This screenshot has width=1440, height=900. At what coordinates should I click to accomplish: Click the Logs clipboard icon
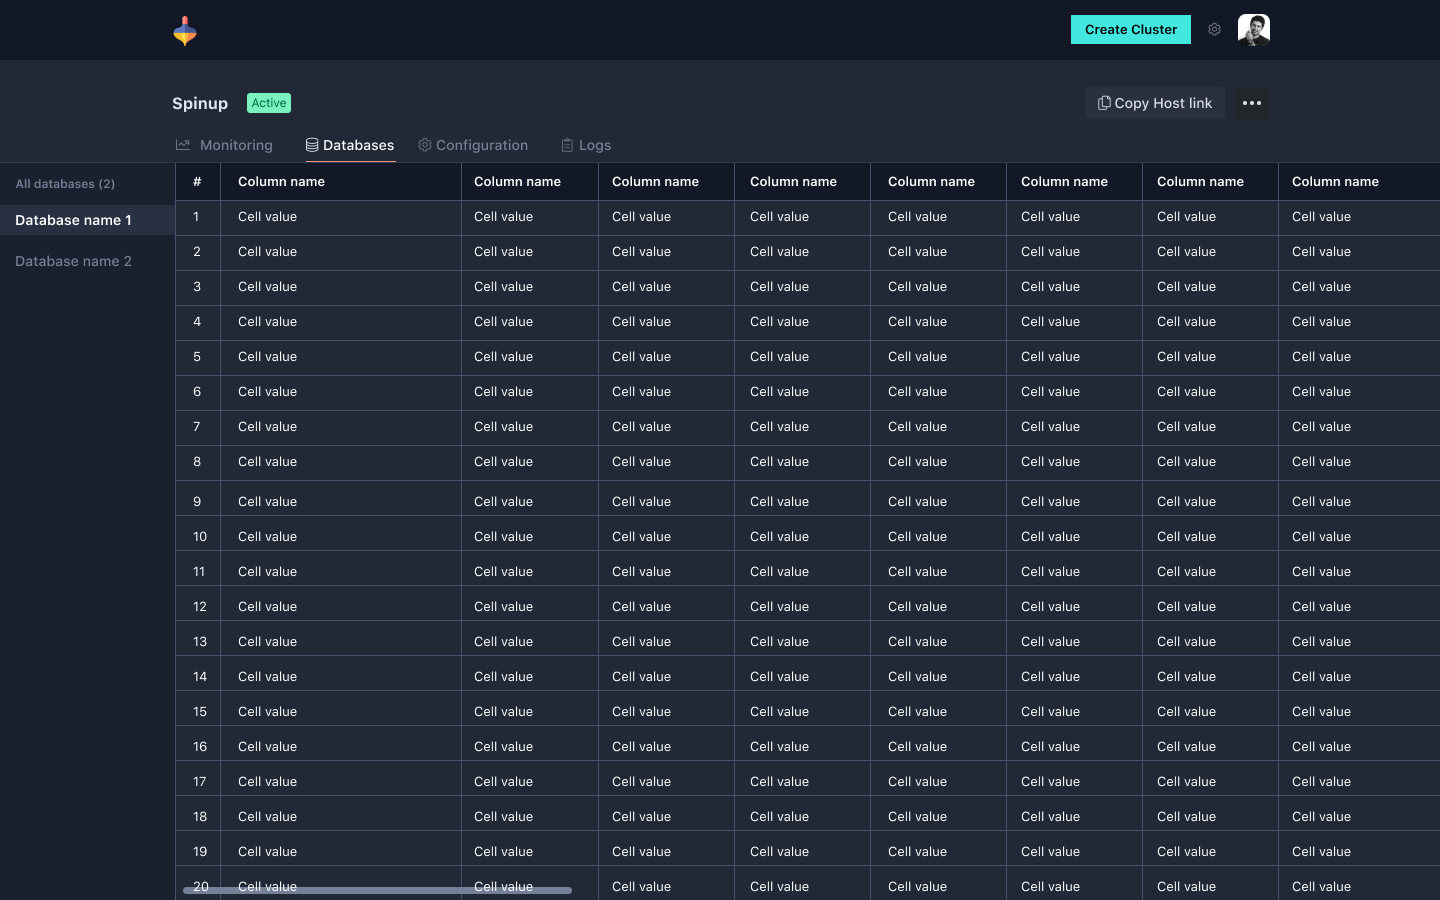pos(567,145)
